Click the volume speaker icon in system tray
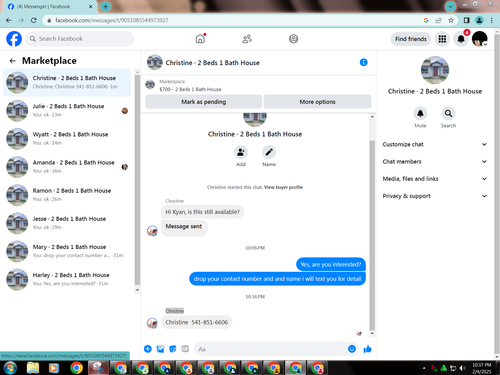 click(x=462, y=368)
